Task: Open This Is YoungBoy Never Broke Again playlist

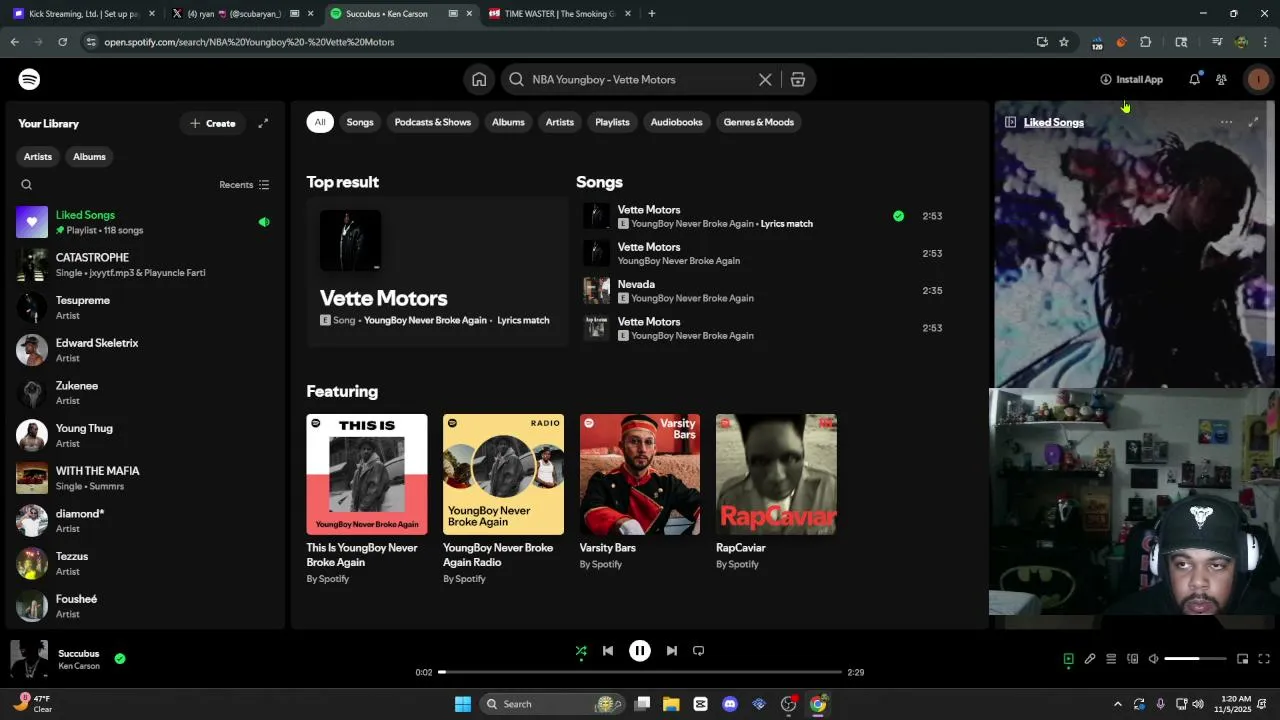Action: tap(367, 499)
